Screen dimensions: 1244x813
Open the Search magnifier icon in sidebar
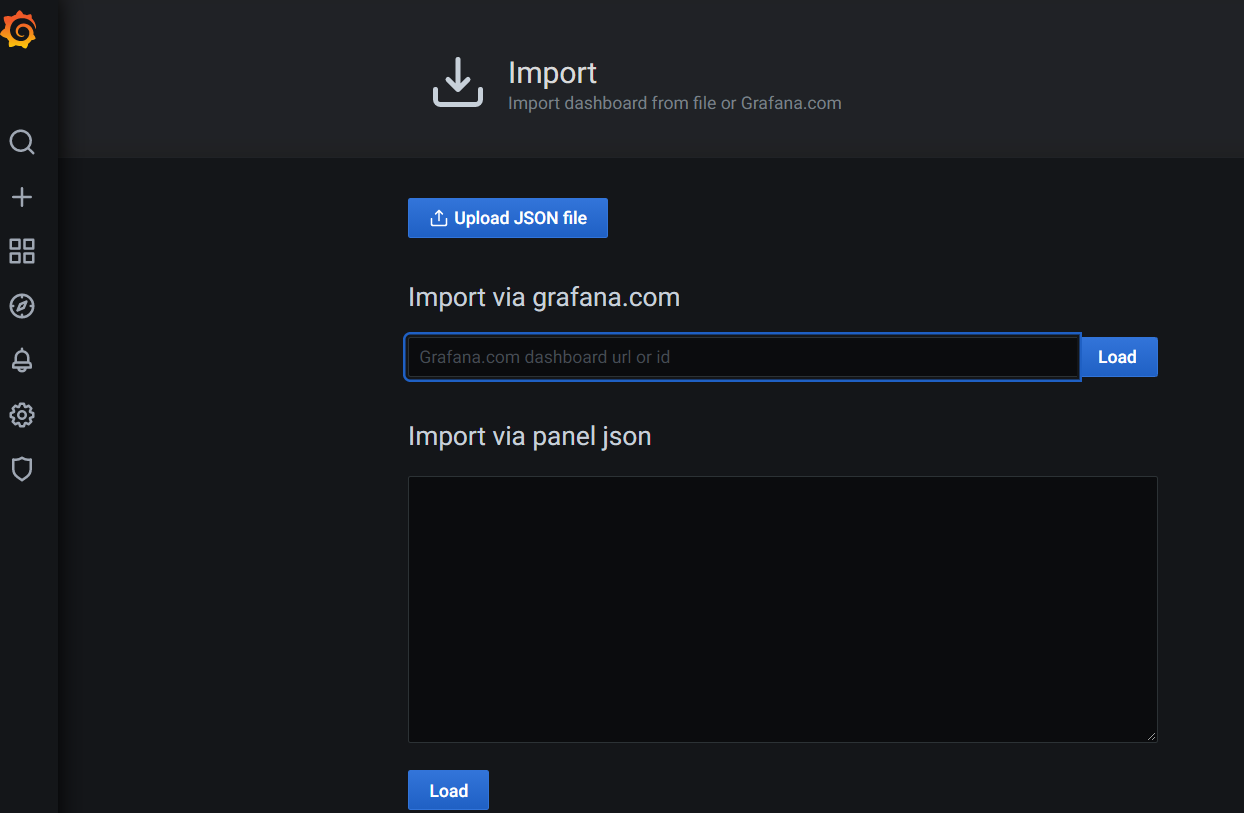tap(22, 142)
